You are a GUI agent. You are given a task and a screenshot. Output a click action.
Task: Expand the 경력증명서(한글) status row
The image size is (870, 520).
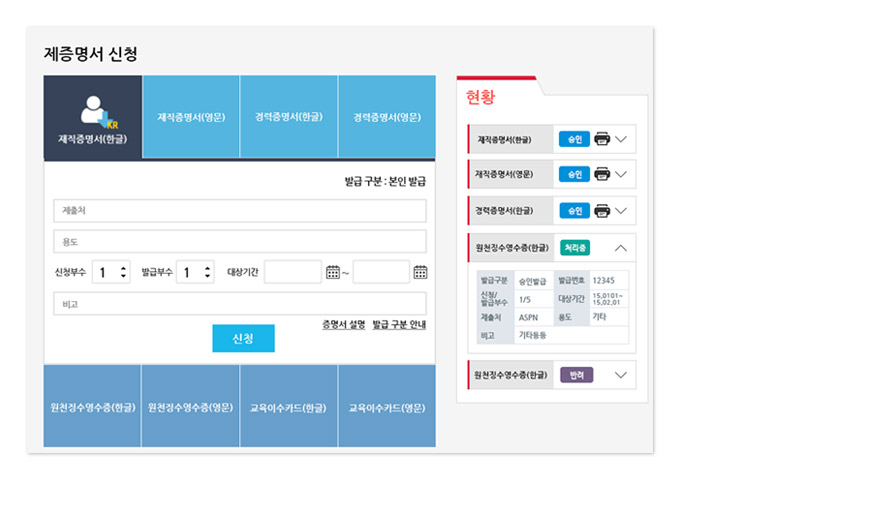coord(622,211)
